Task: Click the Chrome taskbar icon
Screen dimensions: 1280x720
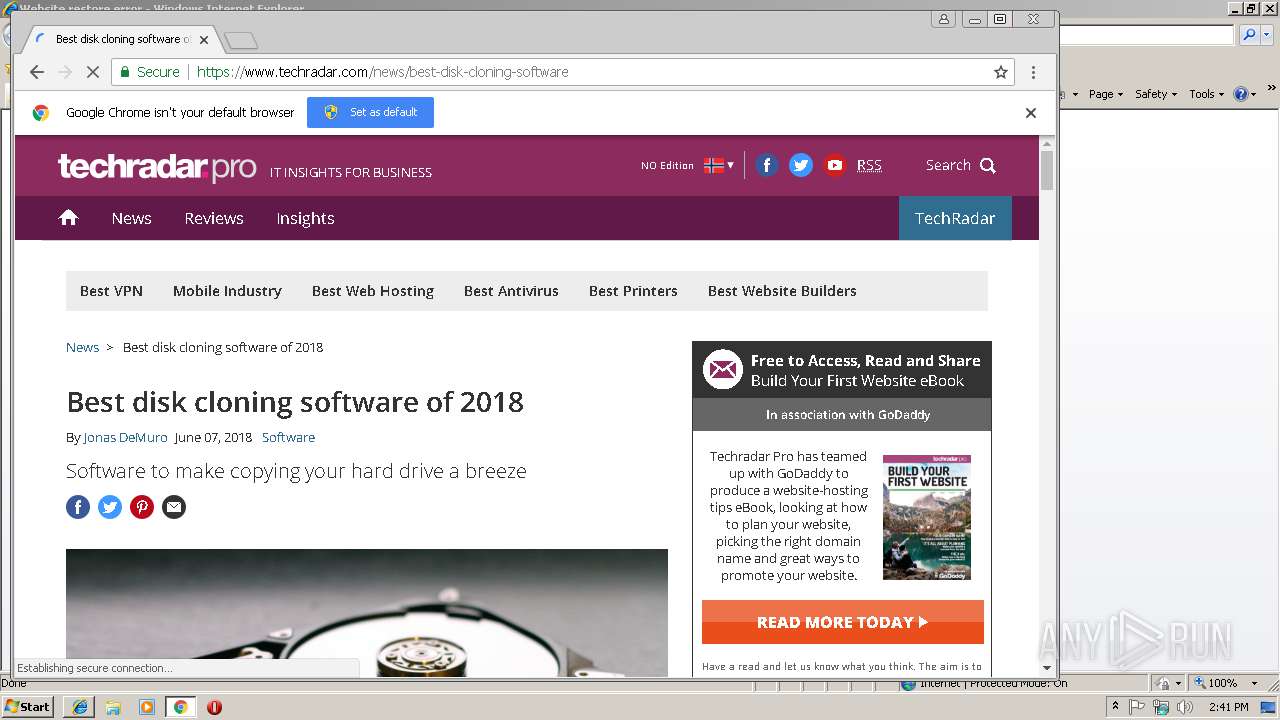Action: click(180, 707)
